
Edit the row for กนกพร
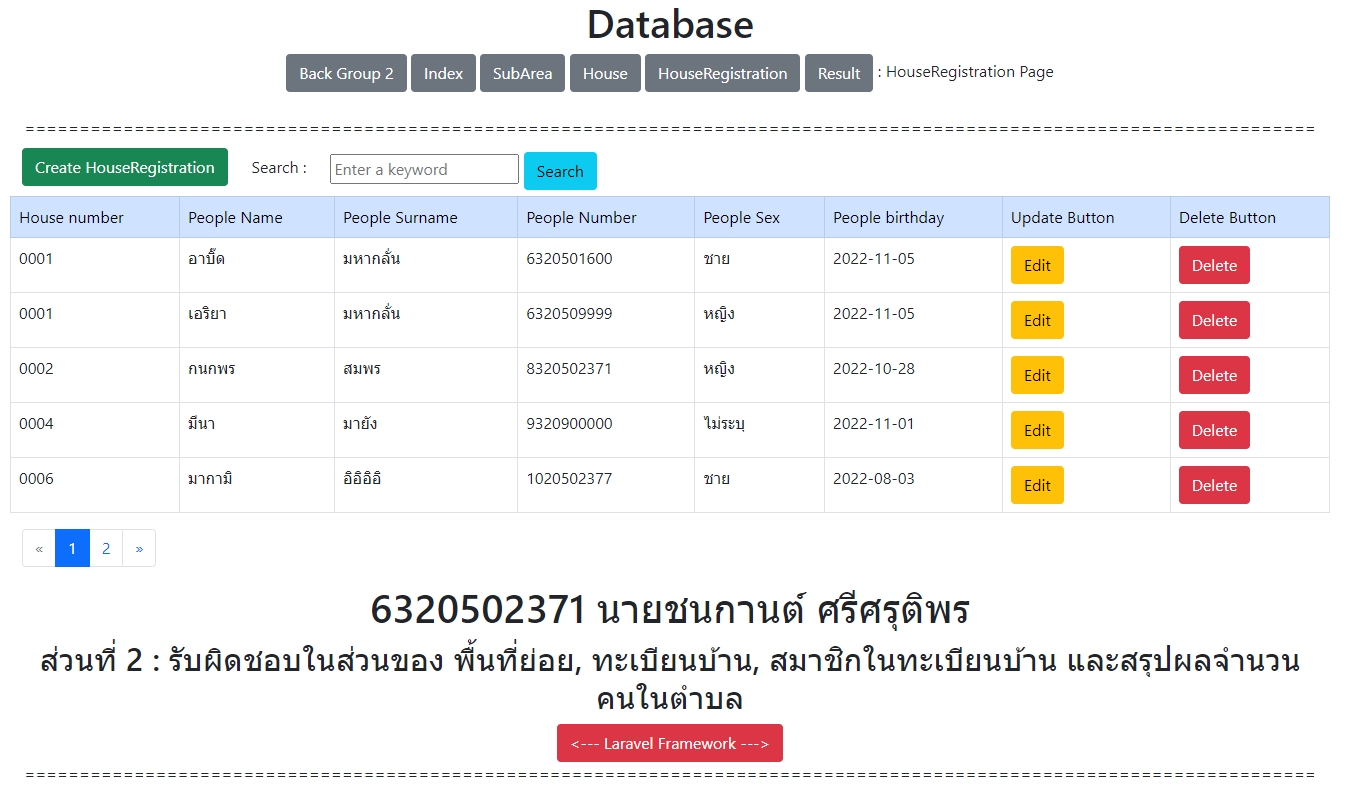1037,375
